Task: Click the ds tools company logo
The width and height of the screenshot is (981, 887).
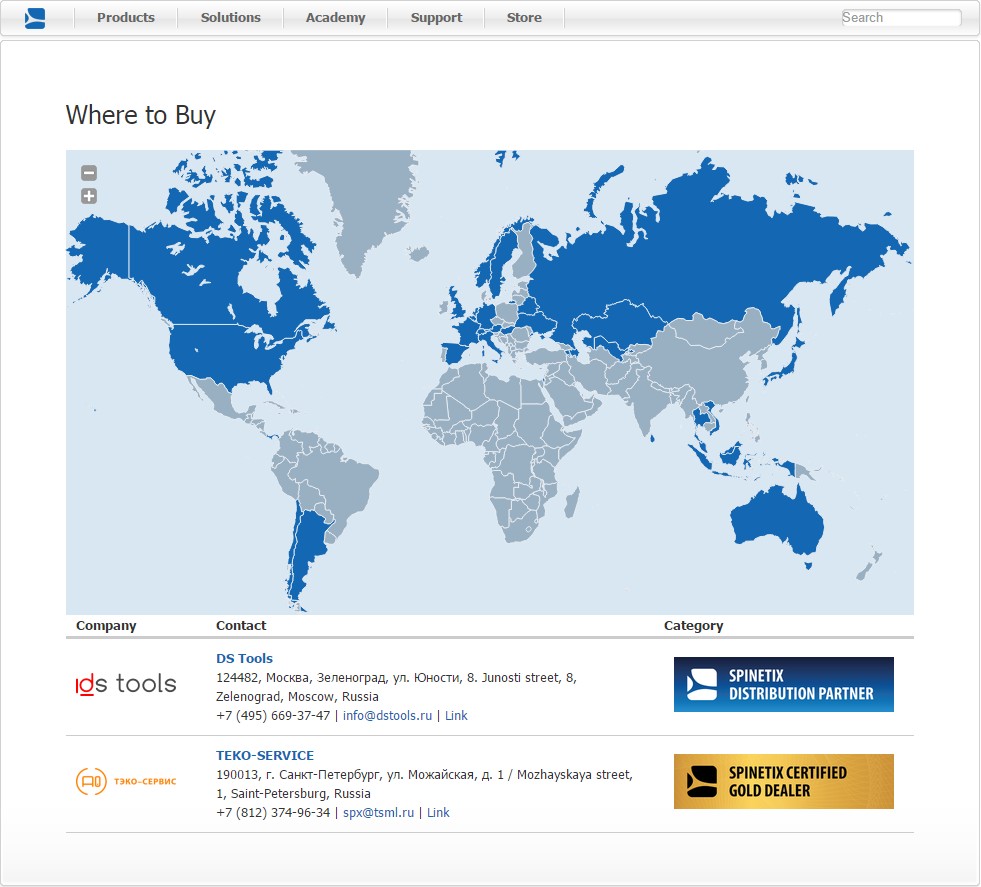Action: (126, 684)
